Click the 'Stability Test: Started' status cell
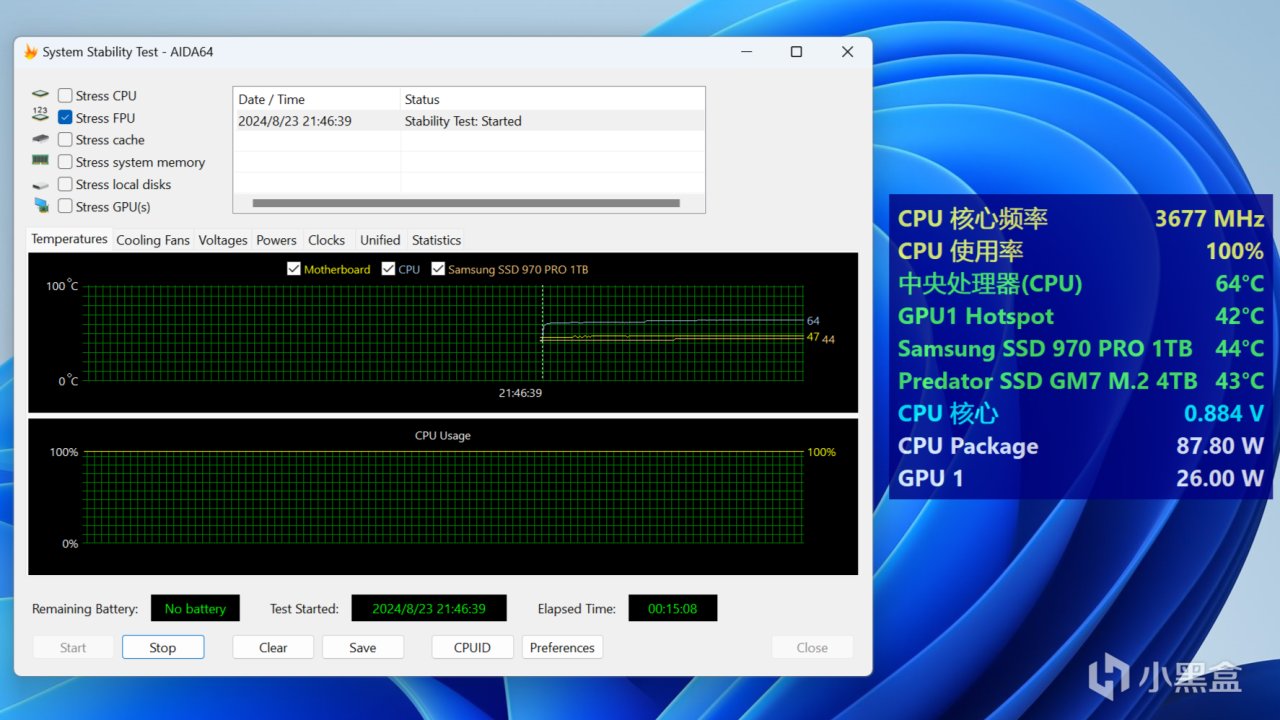The width and height of the screenshot is (1280, 720). point(463,121)
